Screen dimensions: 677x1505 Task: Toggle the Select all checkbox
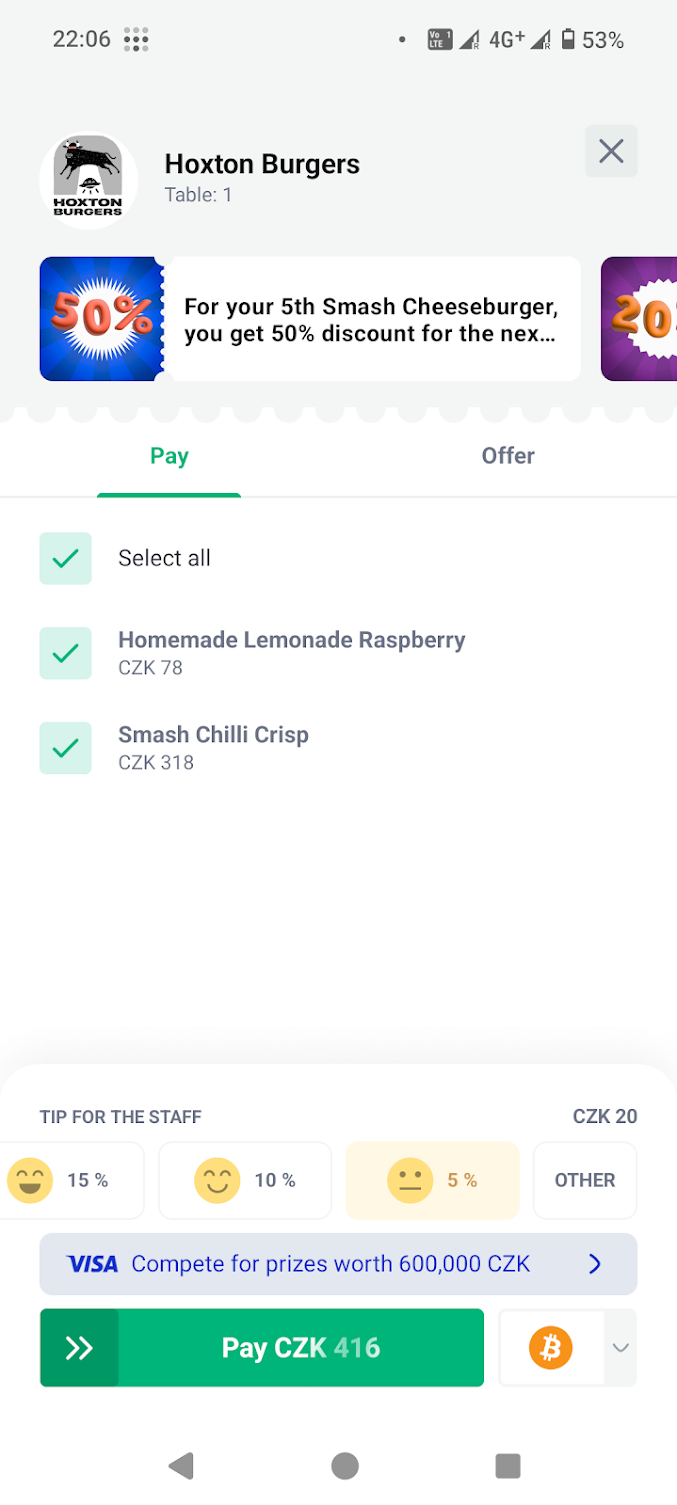click(x=66, y=558)
